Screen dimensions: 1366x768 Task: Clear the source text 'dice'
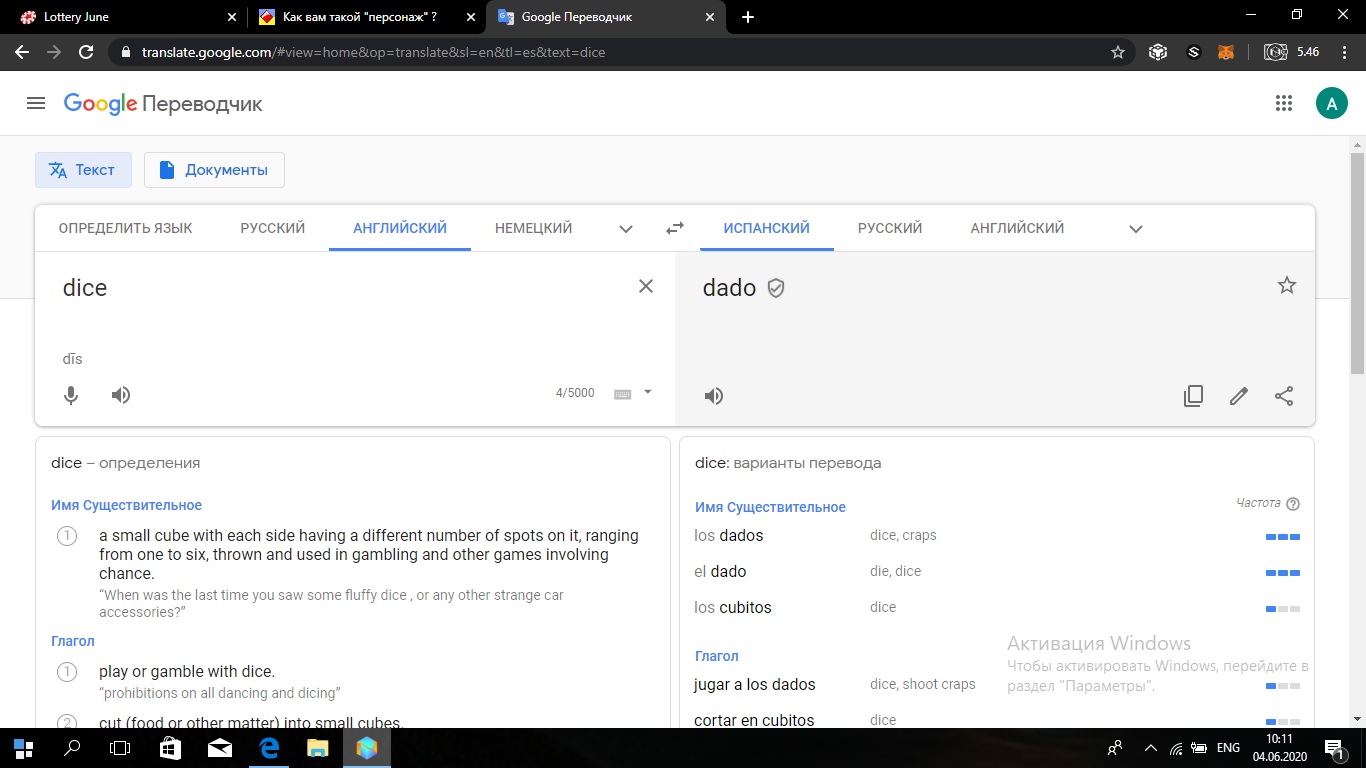pos(646,287)
